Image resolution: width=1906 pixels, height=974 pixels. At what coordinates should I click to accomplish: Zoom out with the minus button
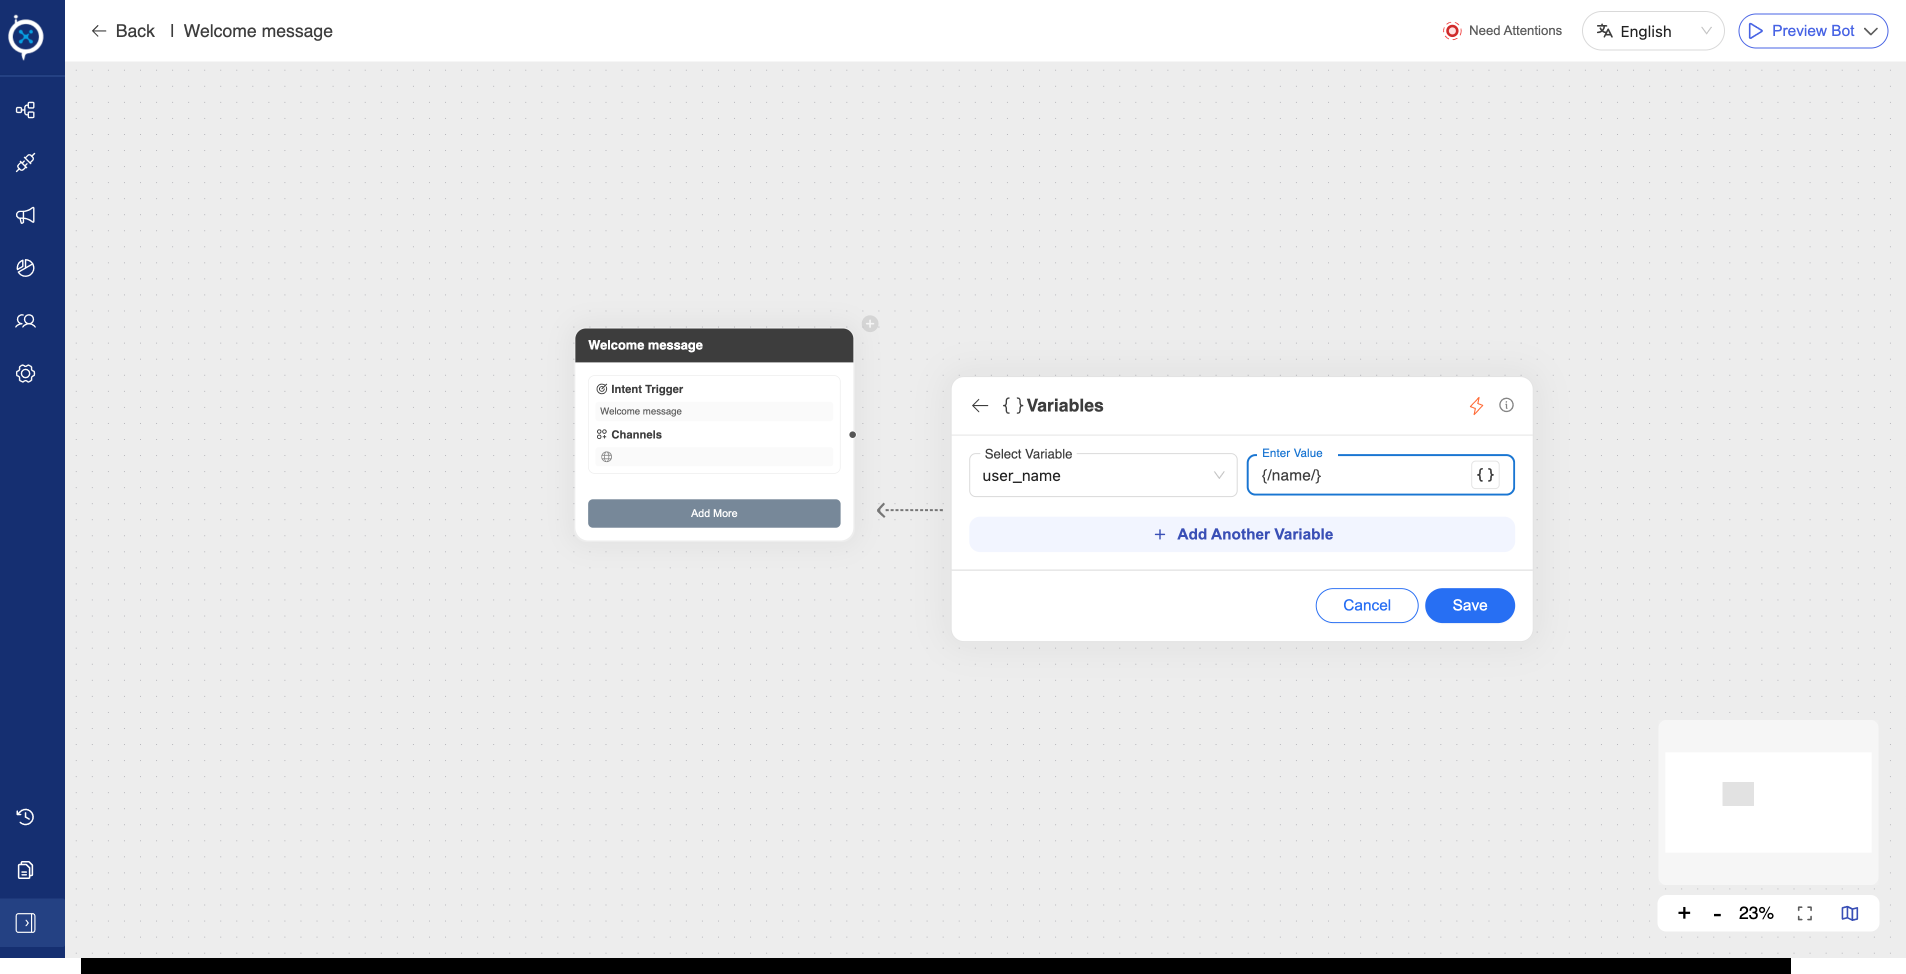point(1717,914)
